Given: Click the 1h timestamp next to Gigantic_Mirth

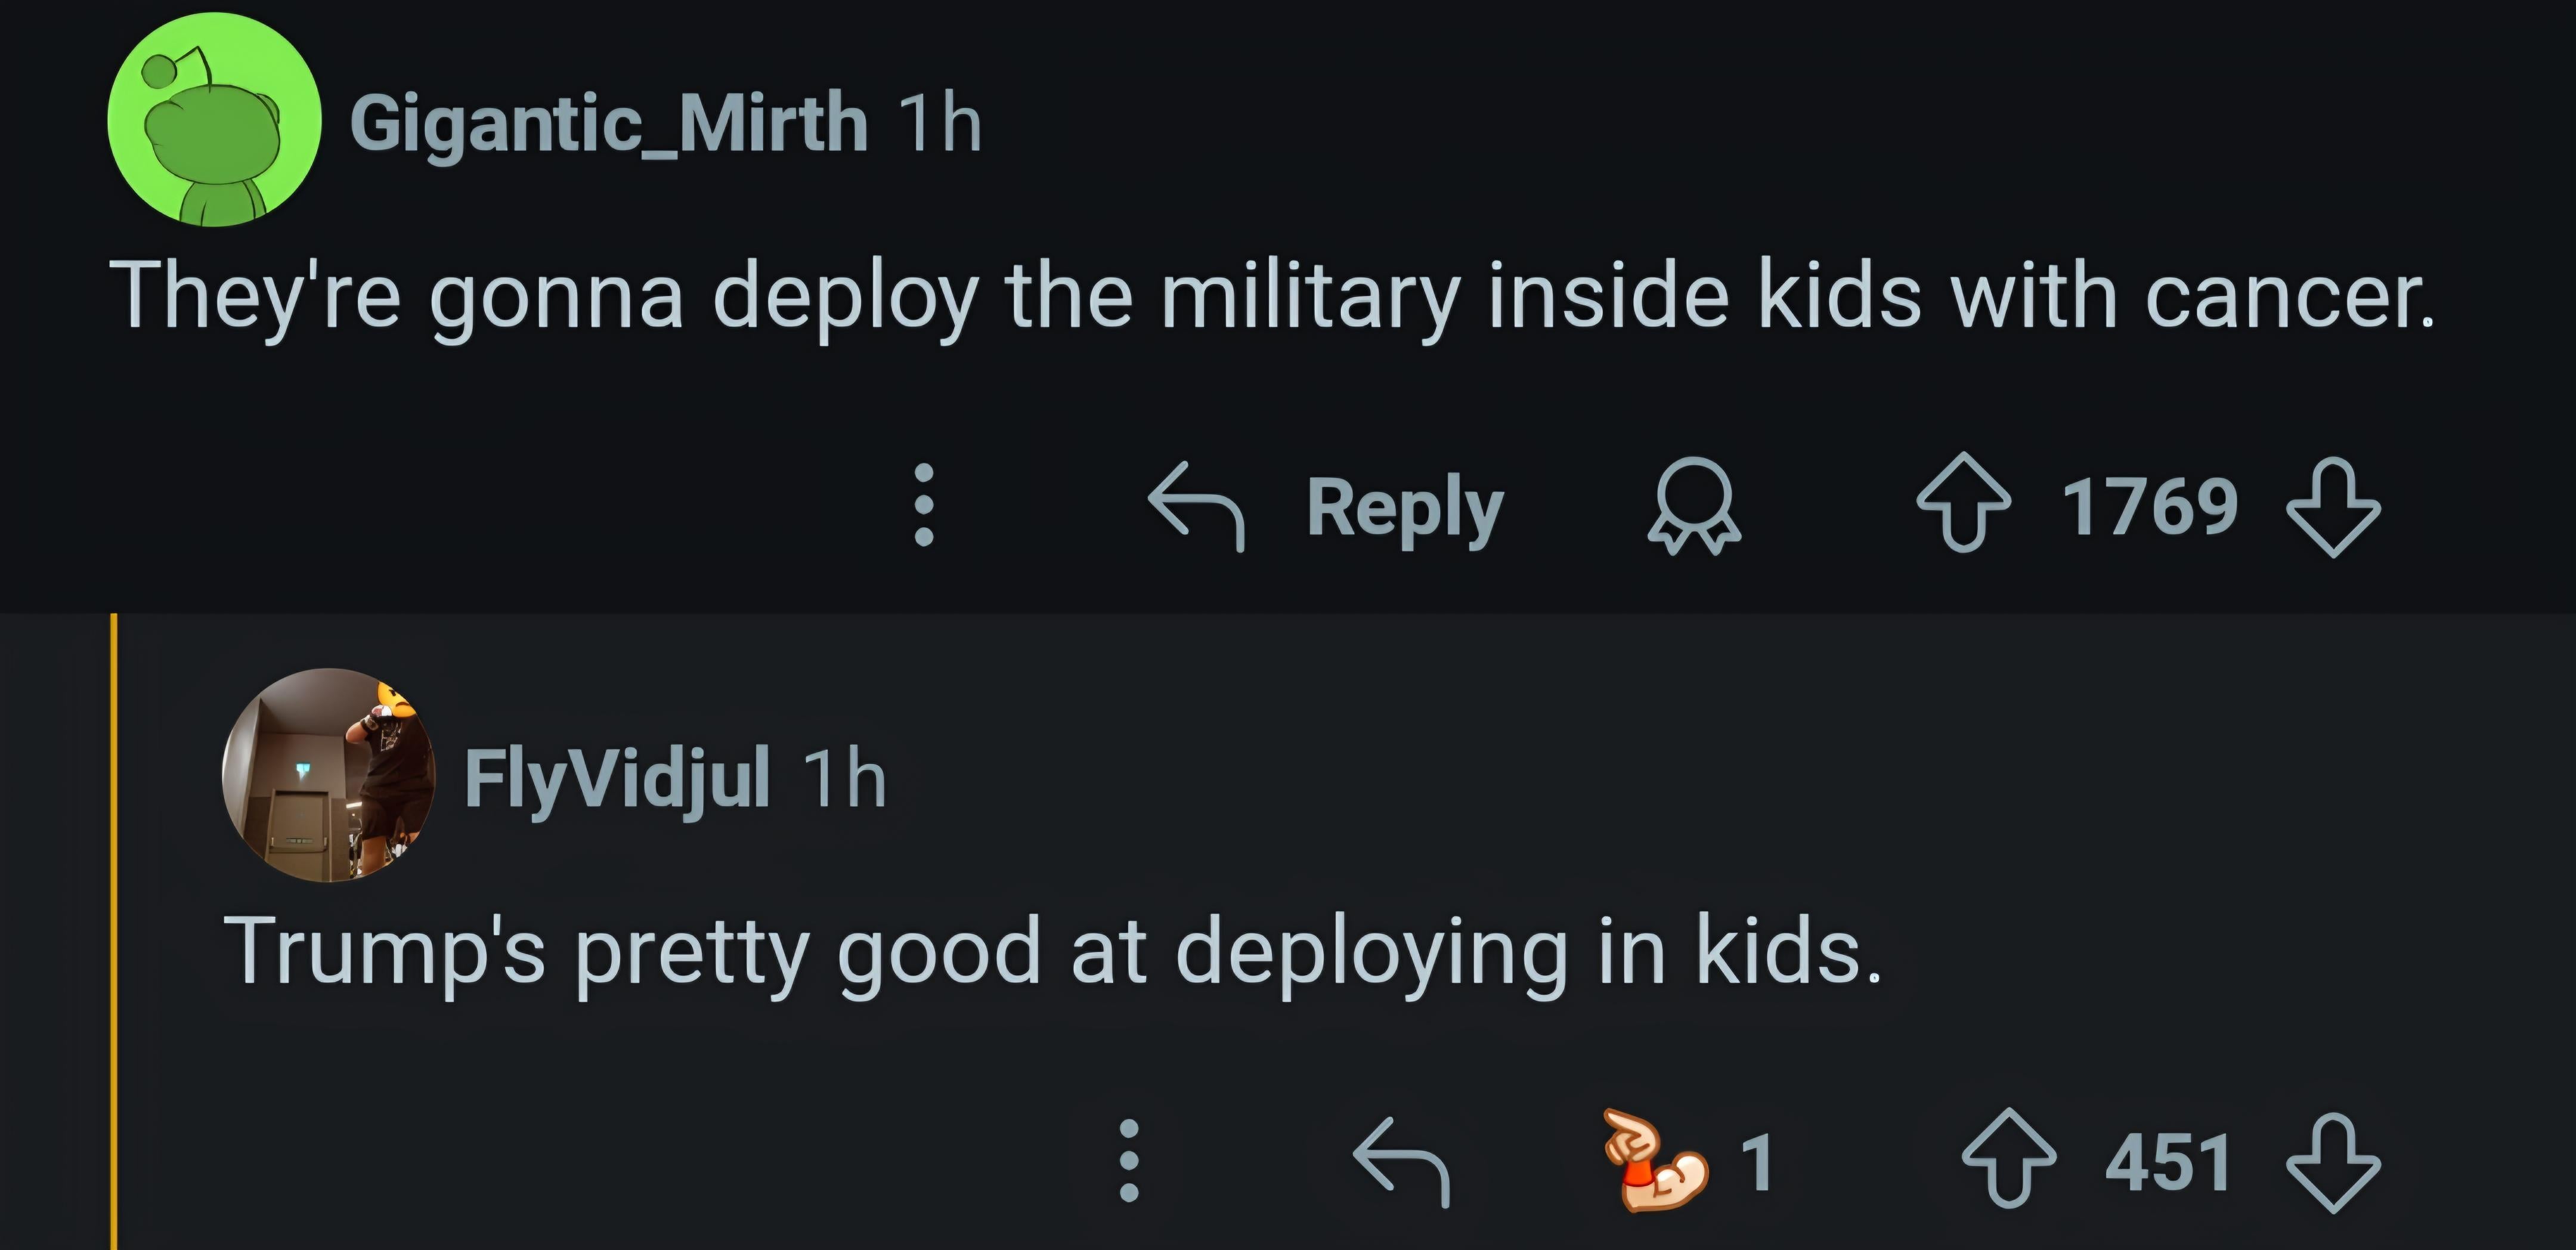Looking at the screenshot, I should coord(939,124).
